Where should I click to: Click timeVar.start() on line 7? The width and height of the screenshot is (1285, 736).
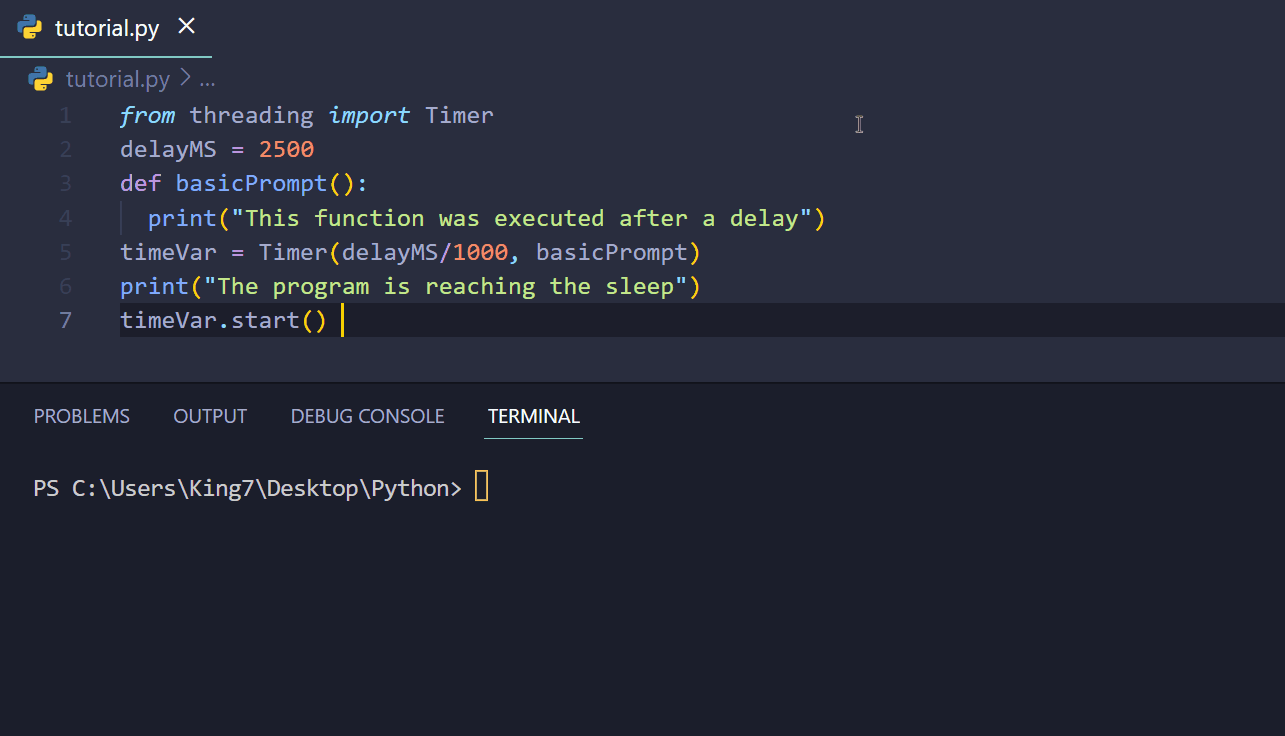coord(222,320)
